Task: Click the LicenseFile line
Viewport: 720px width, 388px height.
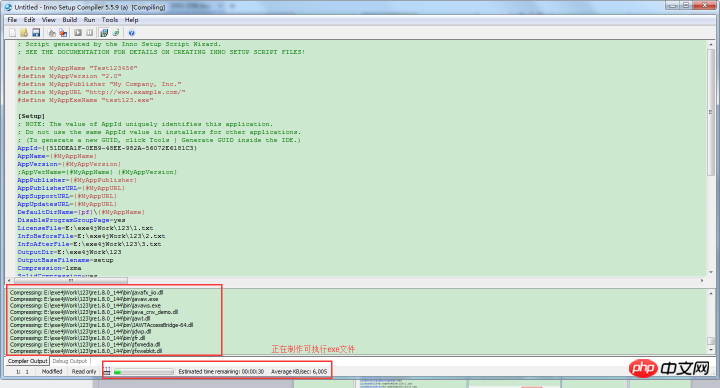Action: (x=85, y=228)
